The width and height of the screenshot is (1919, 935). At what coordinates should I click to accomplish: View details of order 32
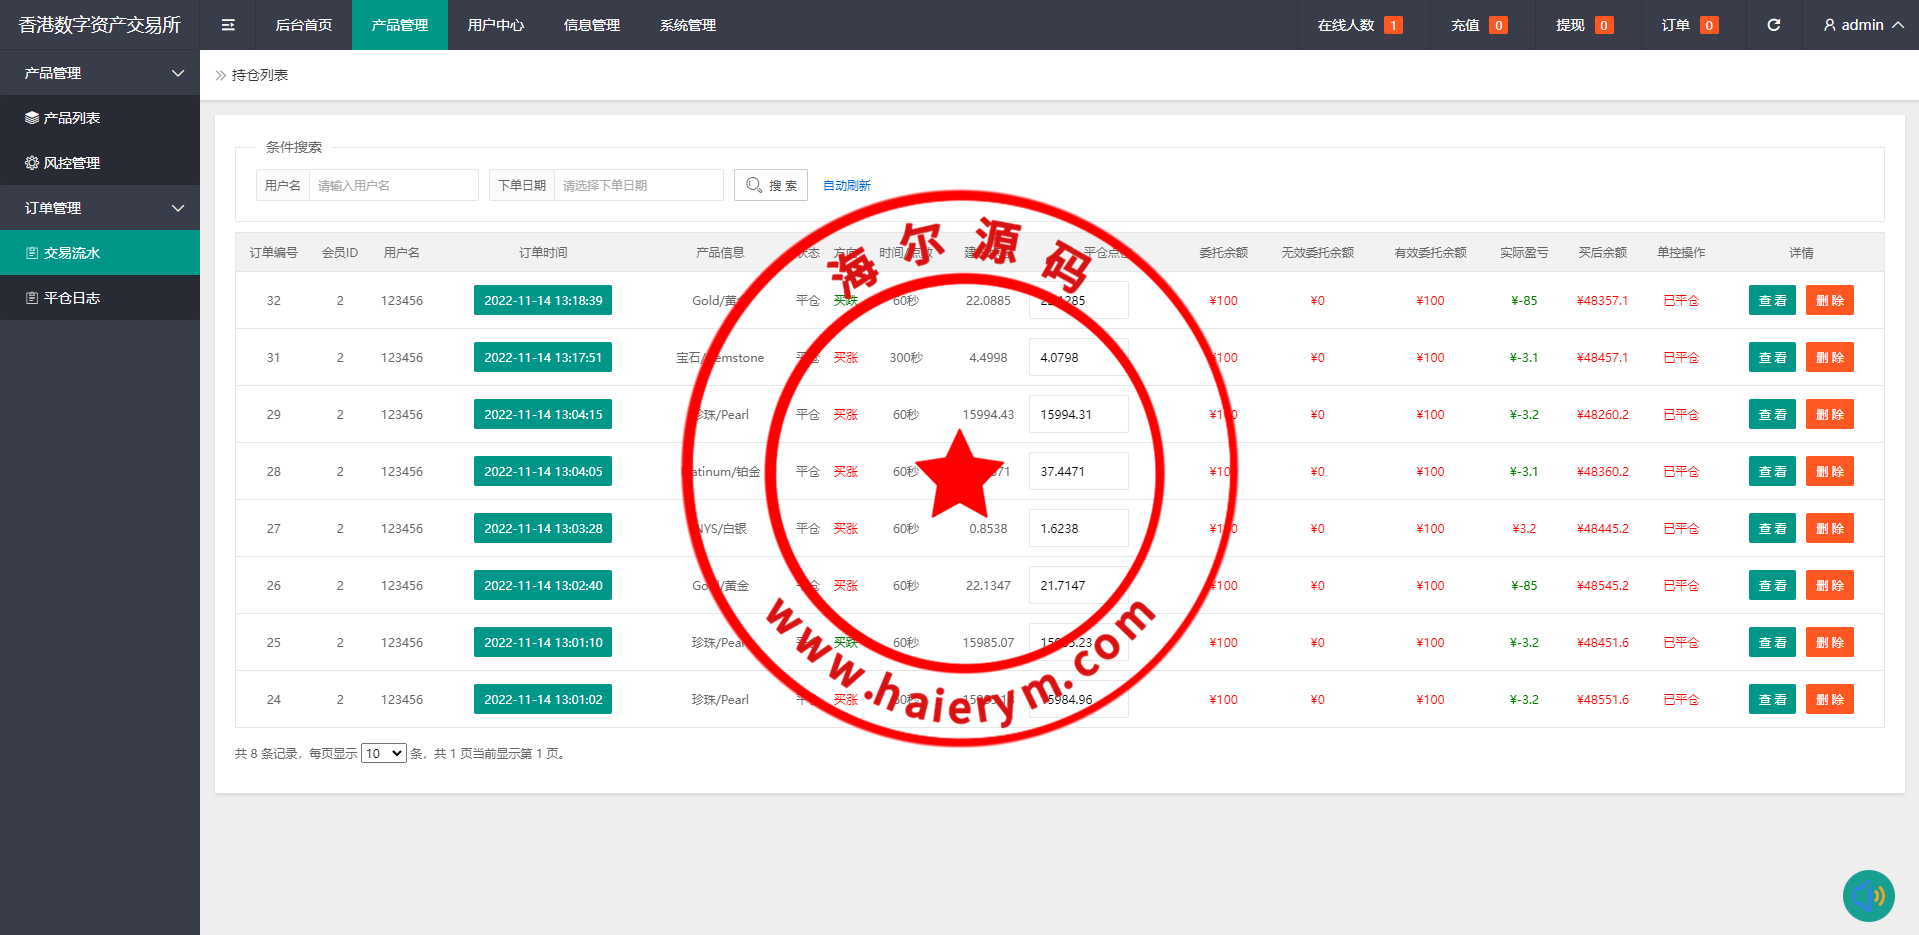[1772, 300]
